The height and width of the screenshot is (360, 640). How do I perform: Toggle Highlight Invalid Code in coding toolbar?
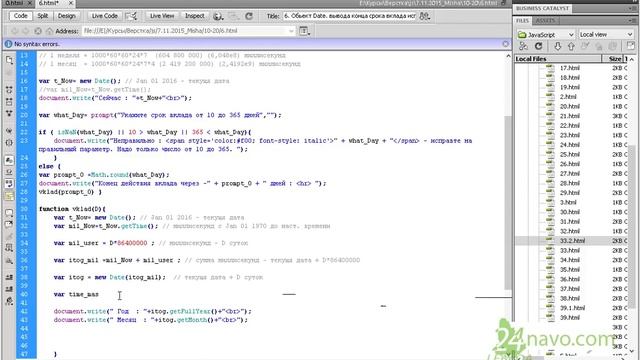click(9, 172)
